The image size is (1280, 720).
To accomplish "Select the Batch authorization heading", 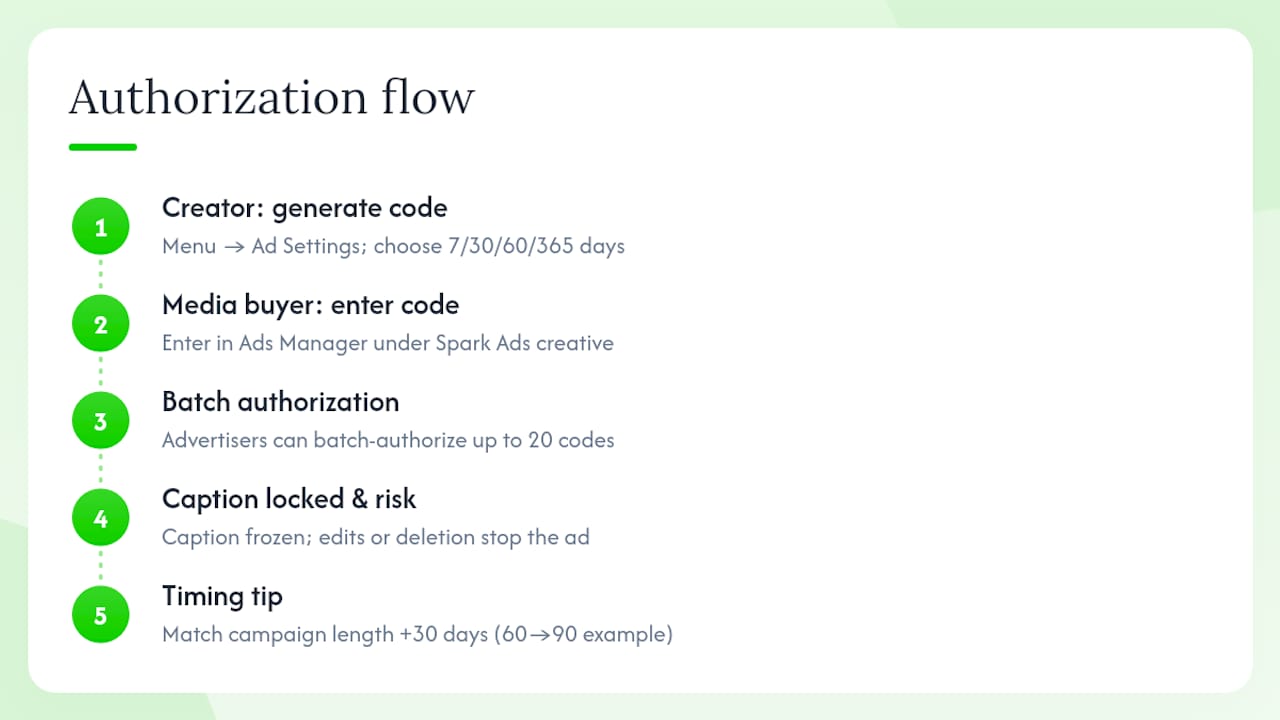I will (281, 402).
